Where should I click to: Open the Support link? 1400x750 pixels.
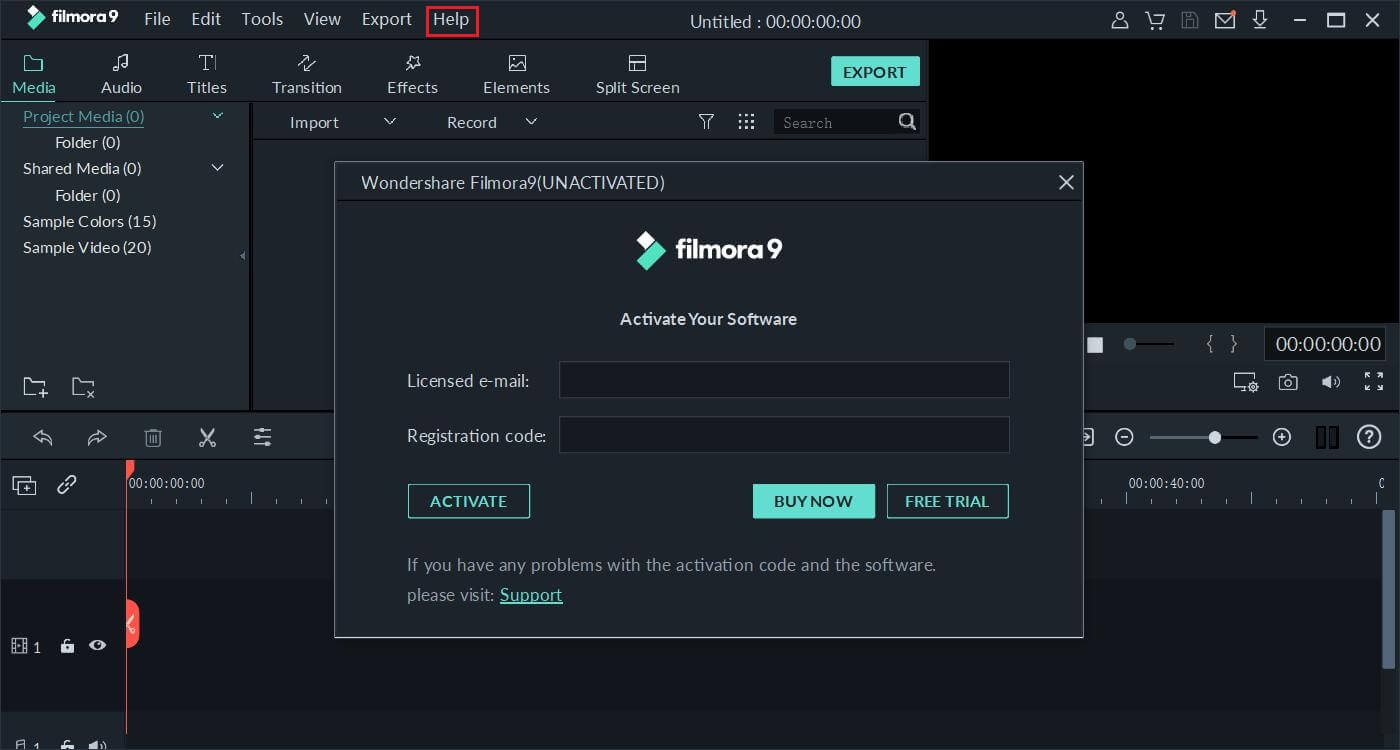click(531, 595)
